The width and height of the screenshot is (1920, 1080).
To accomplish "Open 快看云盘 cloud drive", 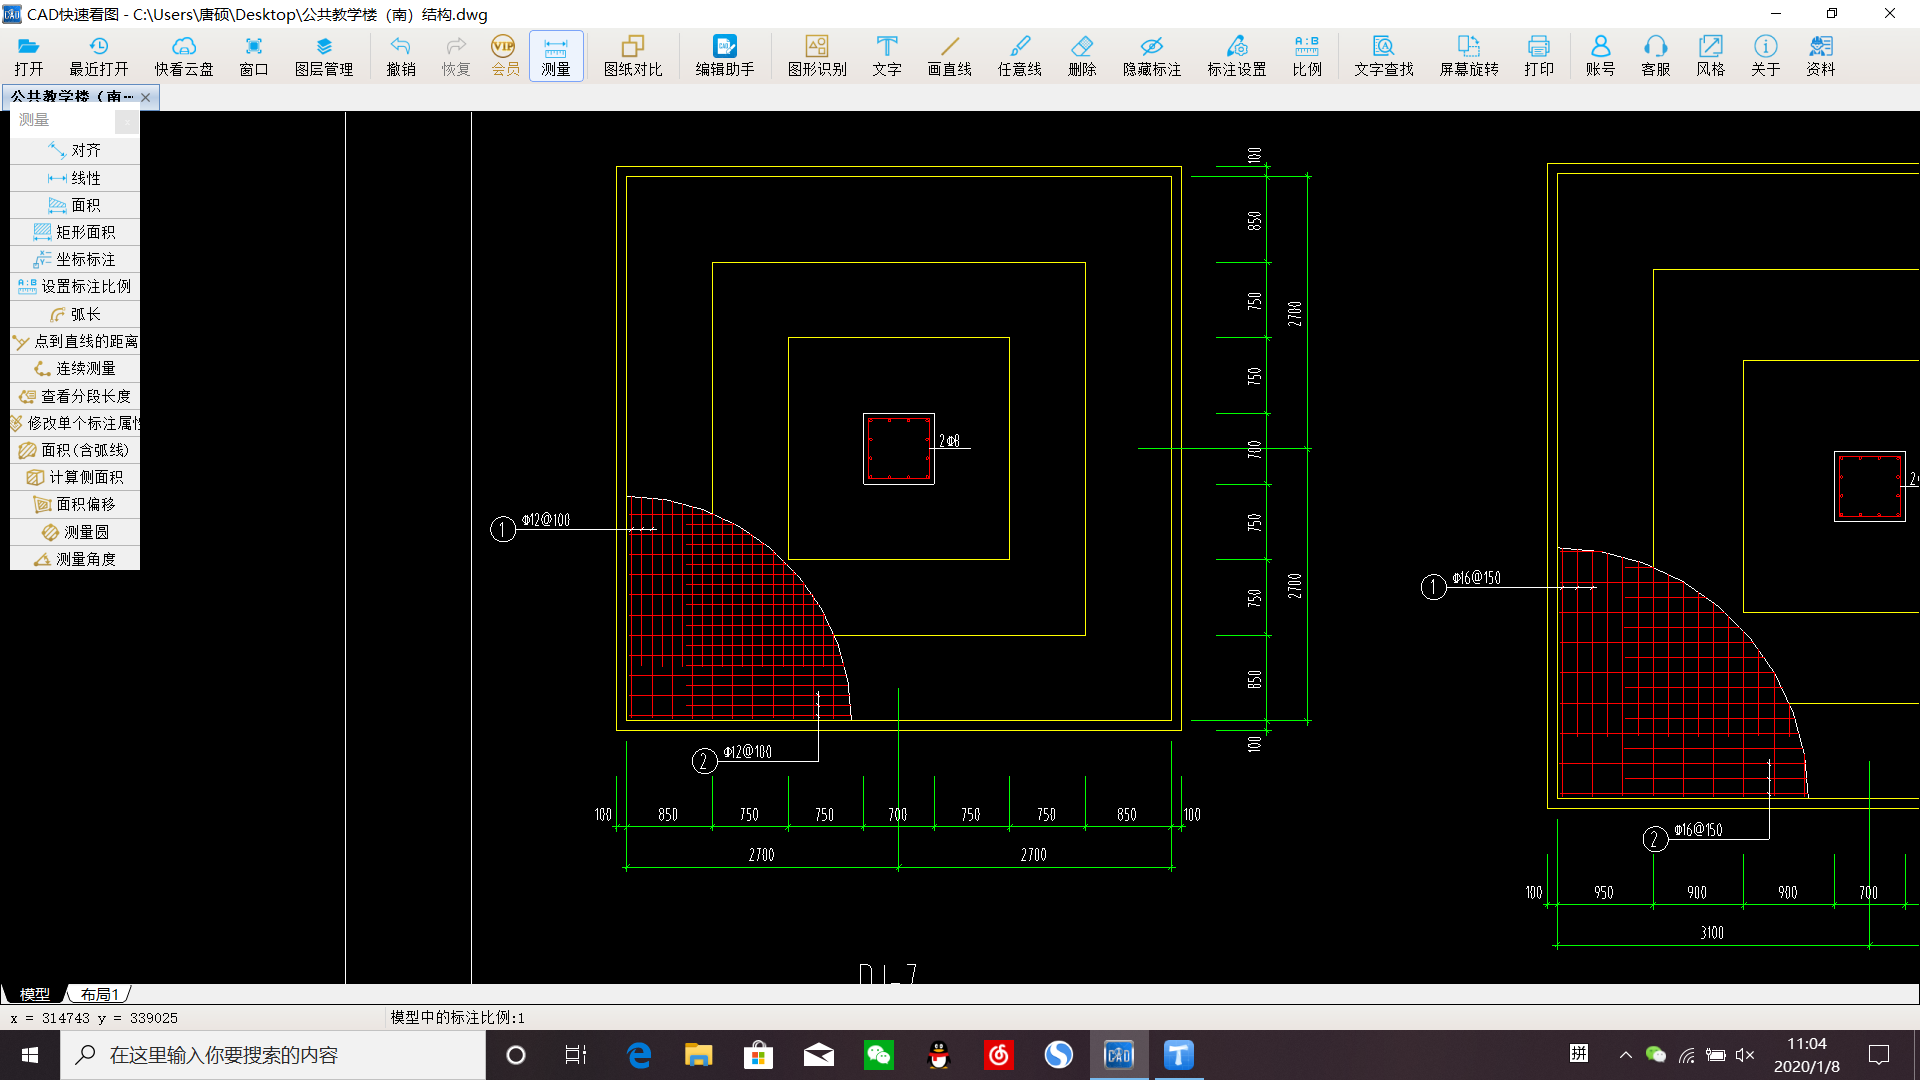I will point(184,56).
